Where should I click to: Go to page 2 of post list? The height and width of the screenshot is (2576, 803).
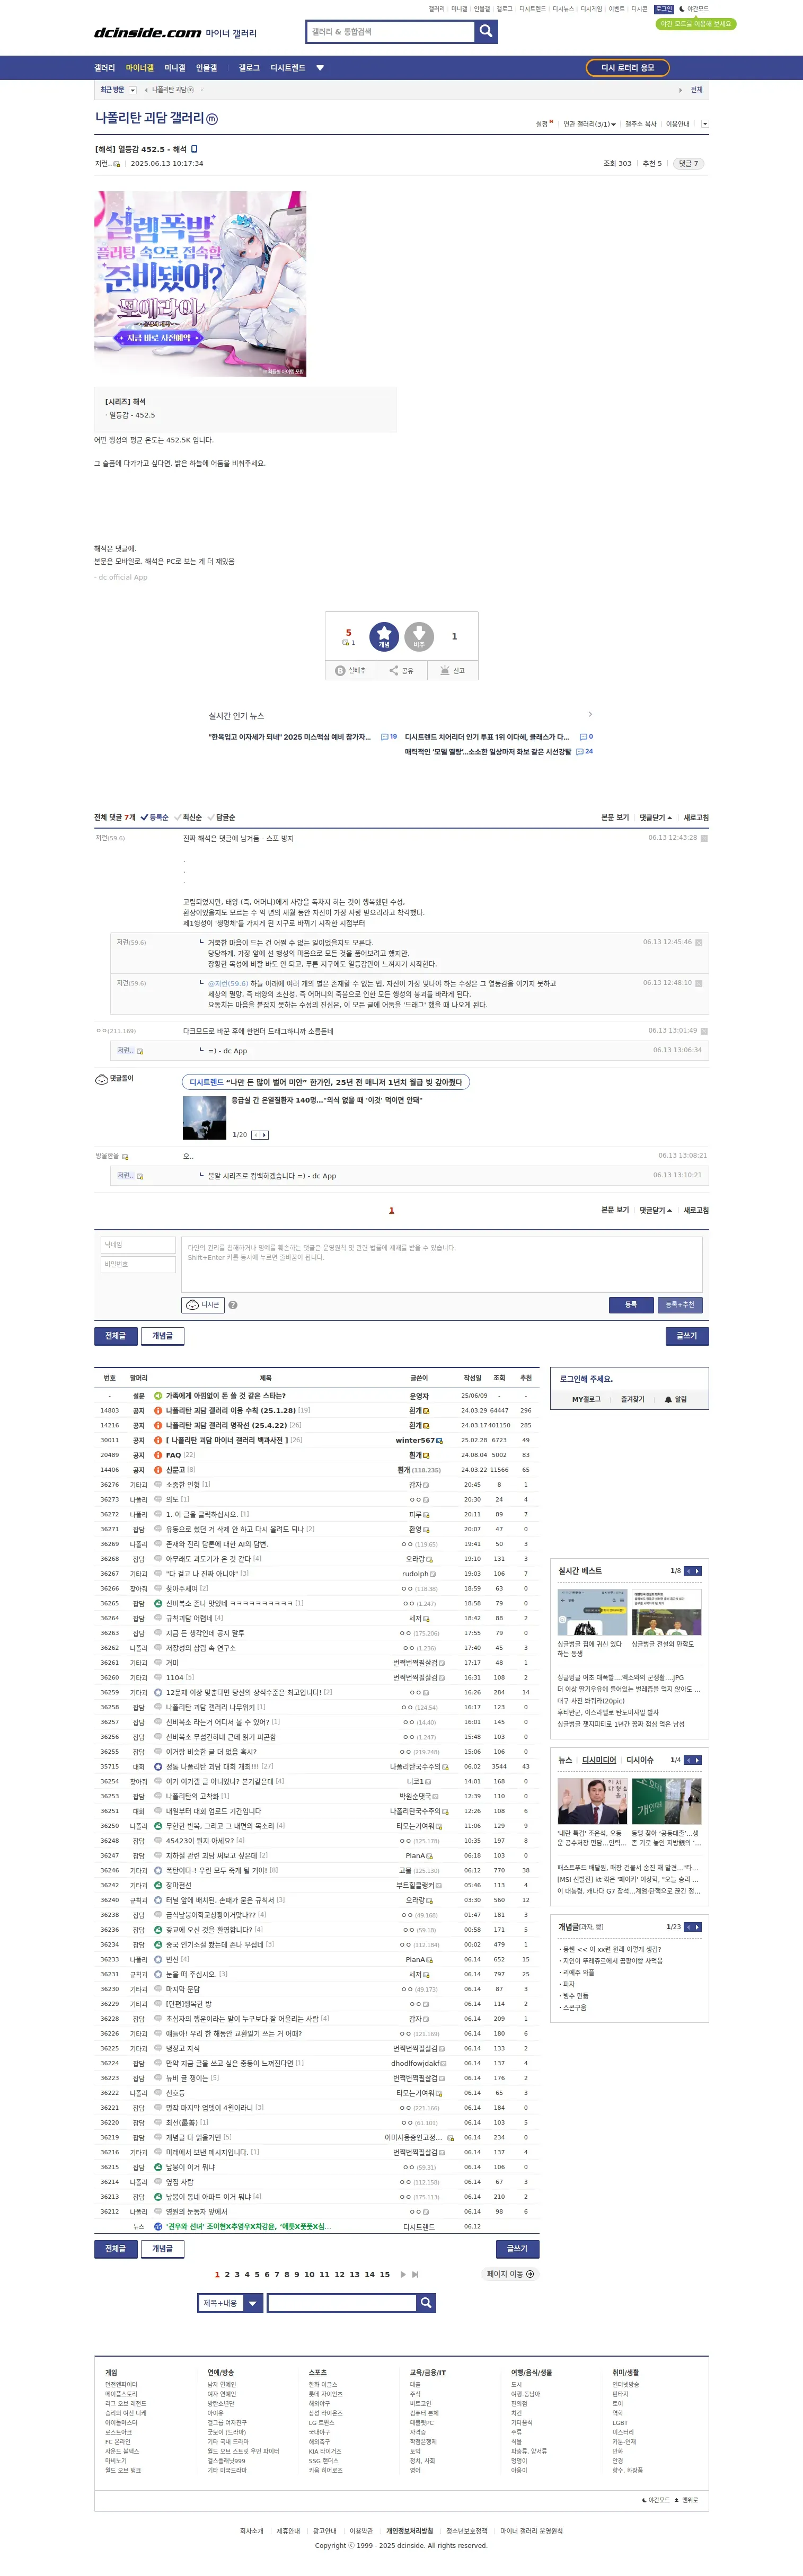227,2274
